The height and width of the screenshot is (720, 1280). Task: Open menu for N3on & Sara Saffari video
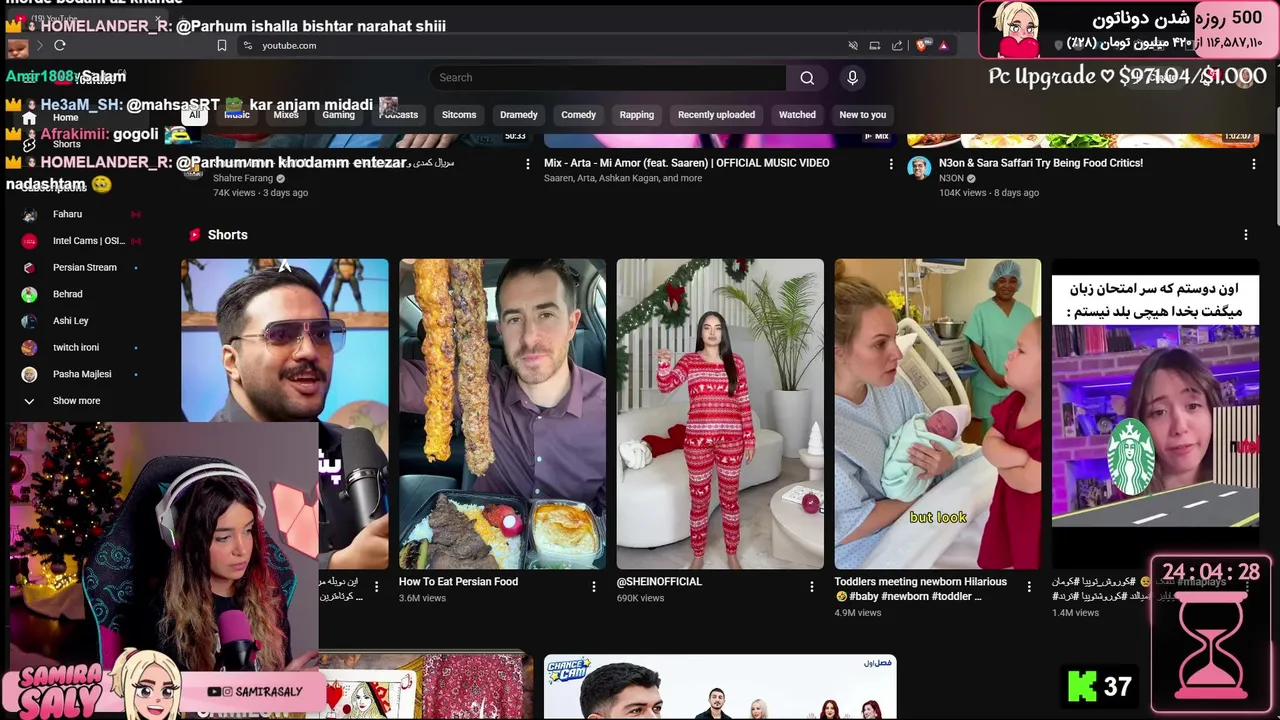point(1253,164)
